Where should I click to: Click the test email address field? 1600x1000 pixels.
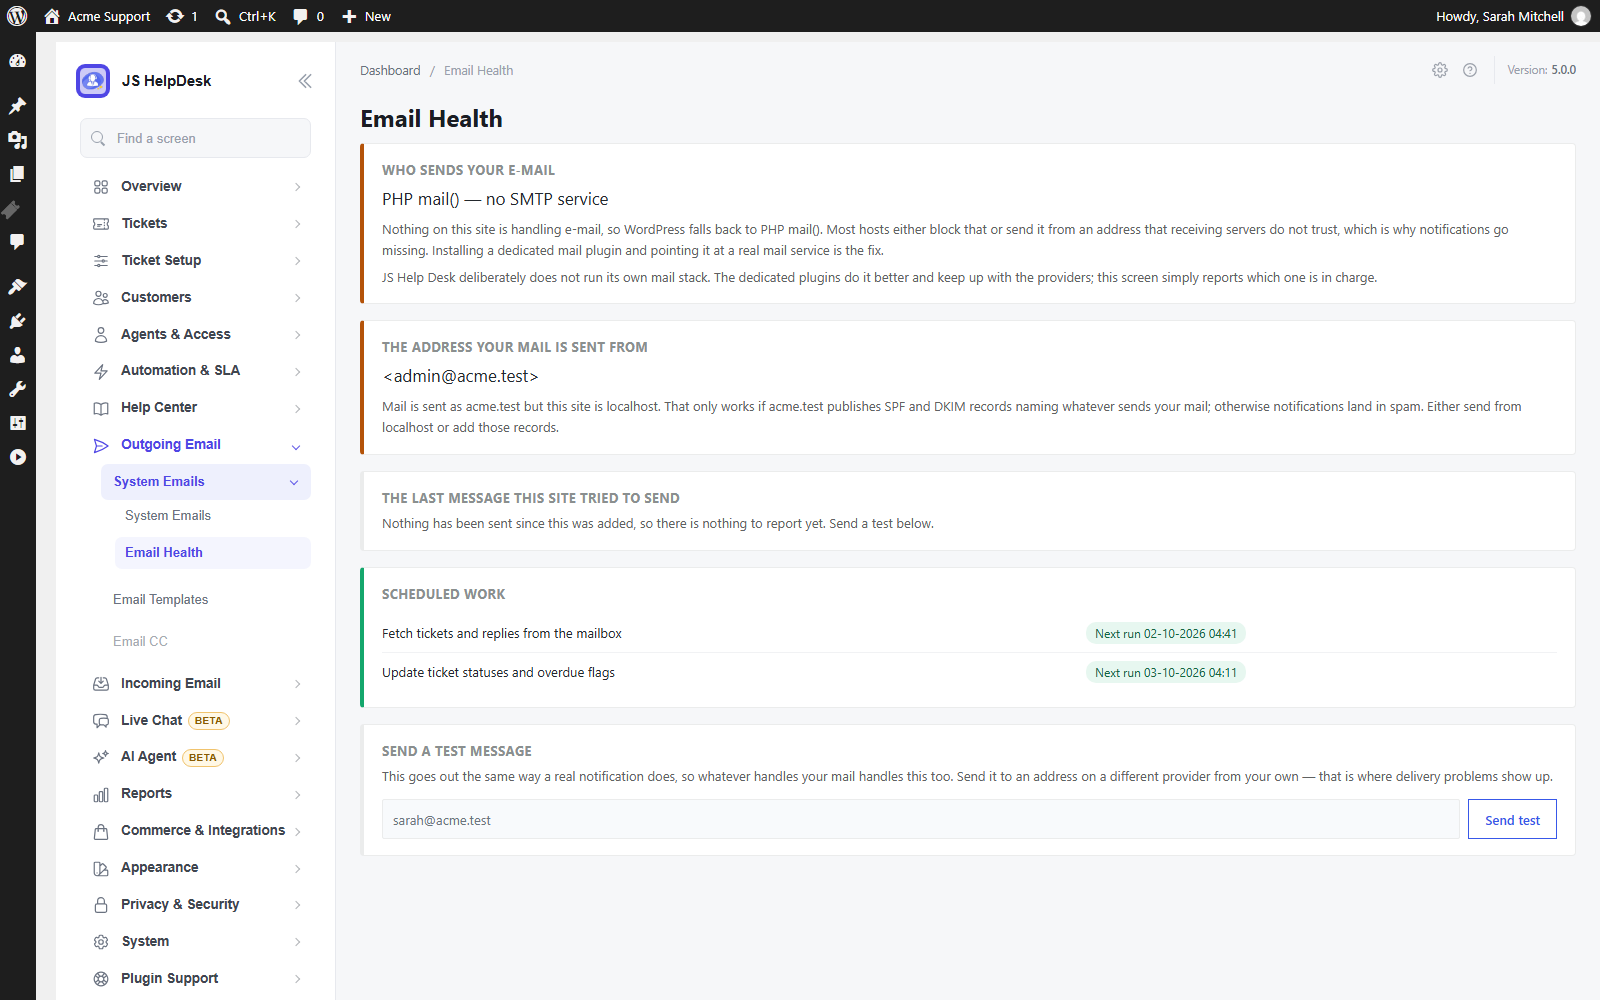(x=921, y=819)
